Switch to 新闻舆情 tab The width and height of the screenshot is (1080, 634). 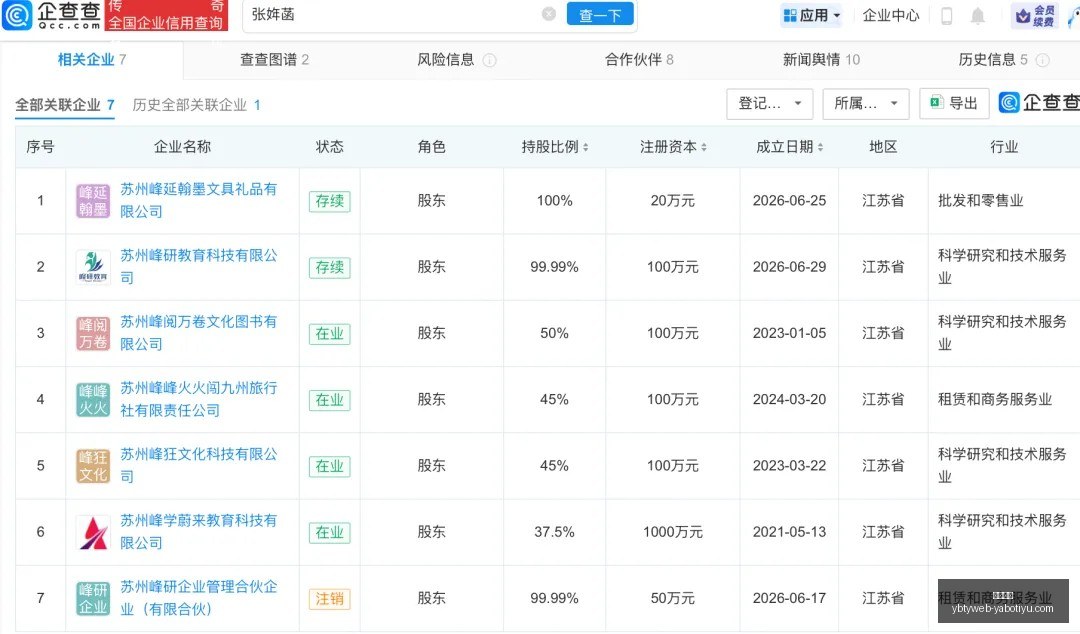click(821, 60)
